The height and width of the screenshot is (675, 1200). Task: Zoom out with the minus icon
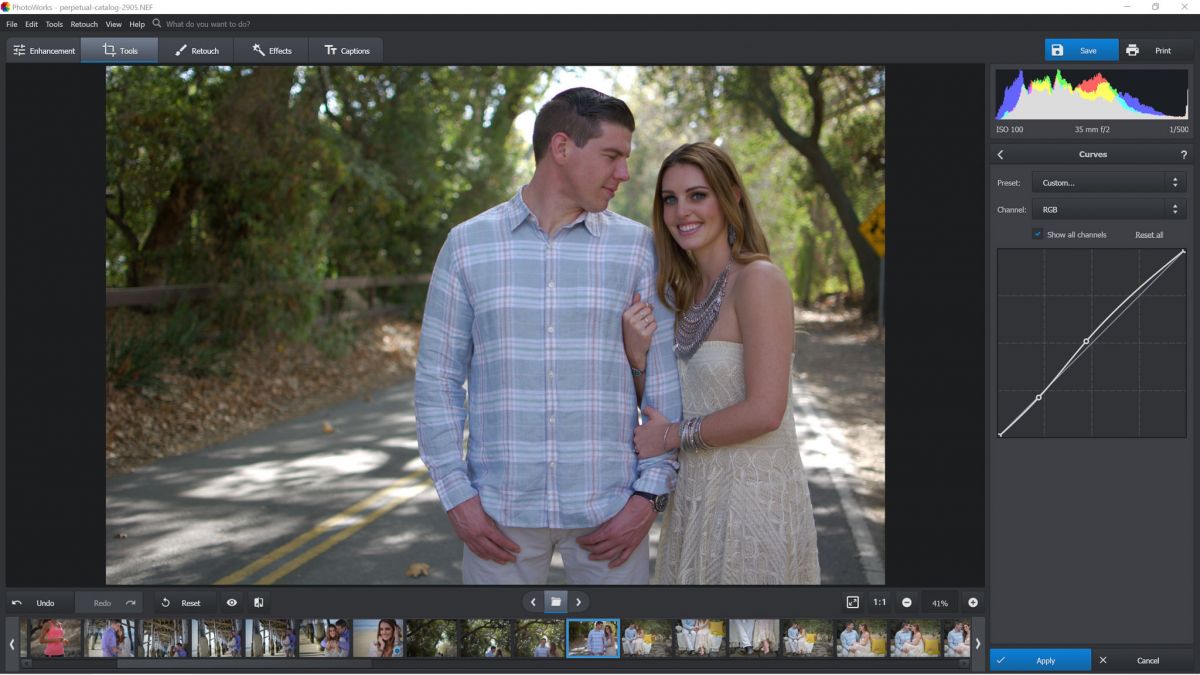(x=908, y=602)
